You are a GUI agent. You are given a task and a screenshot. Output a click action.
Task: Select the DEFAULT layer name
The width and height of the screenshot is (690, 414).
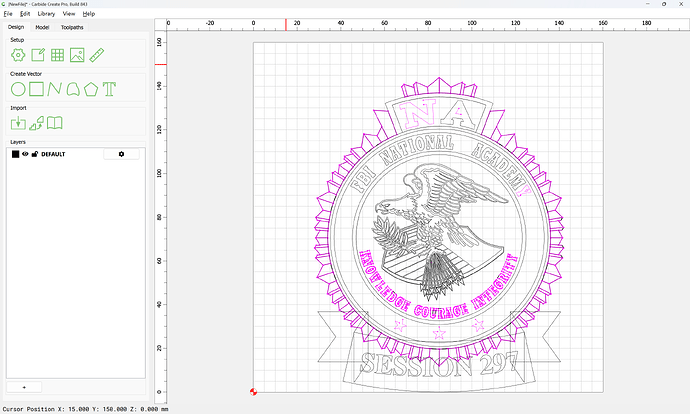pyautogui.click(x=53, y=154)
